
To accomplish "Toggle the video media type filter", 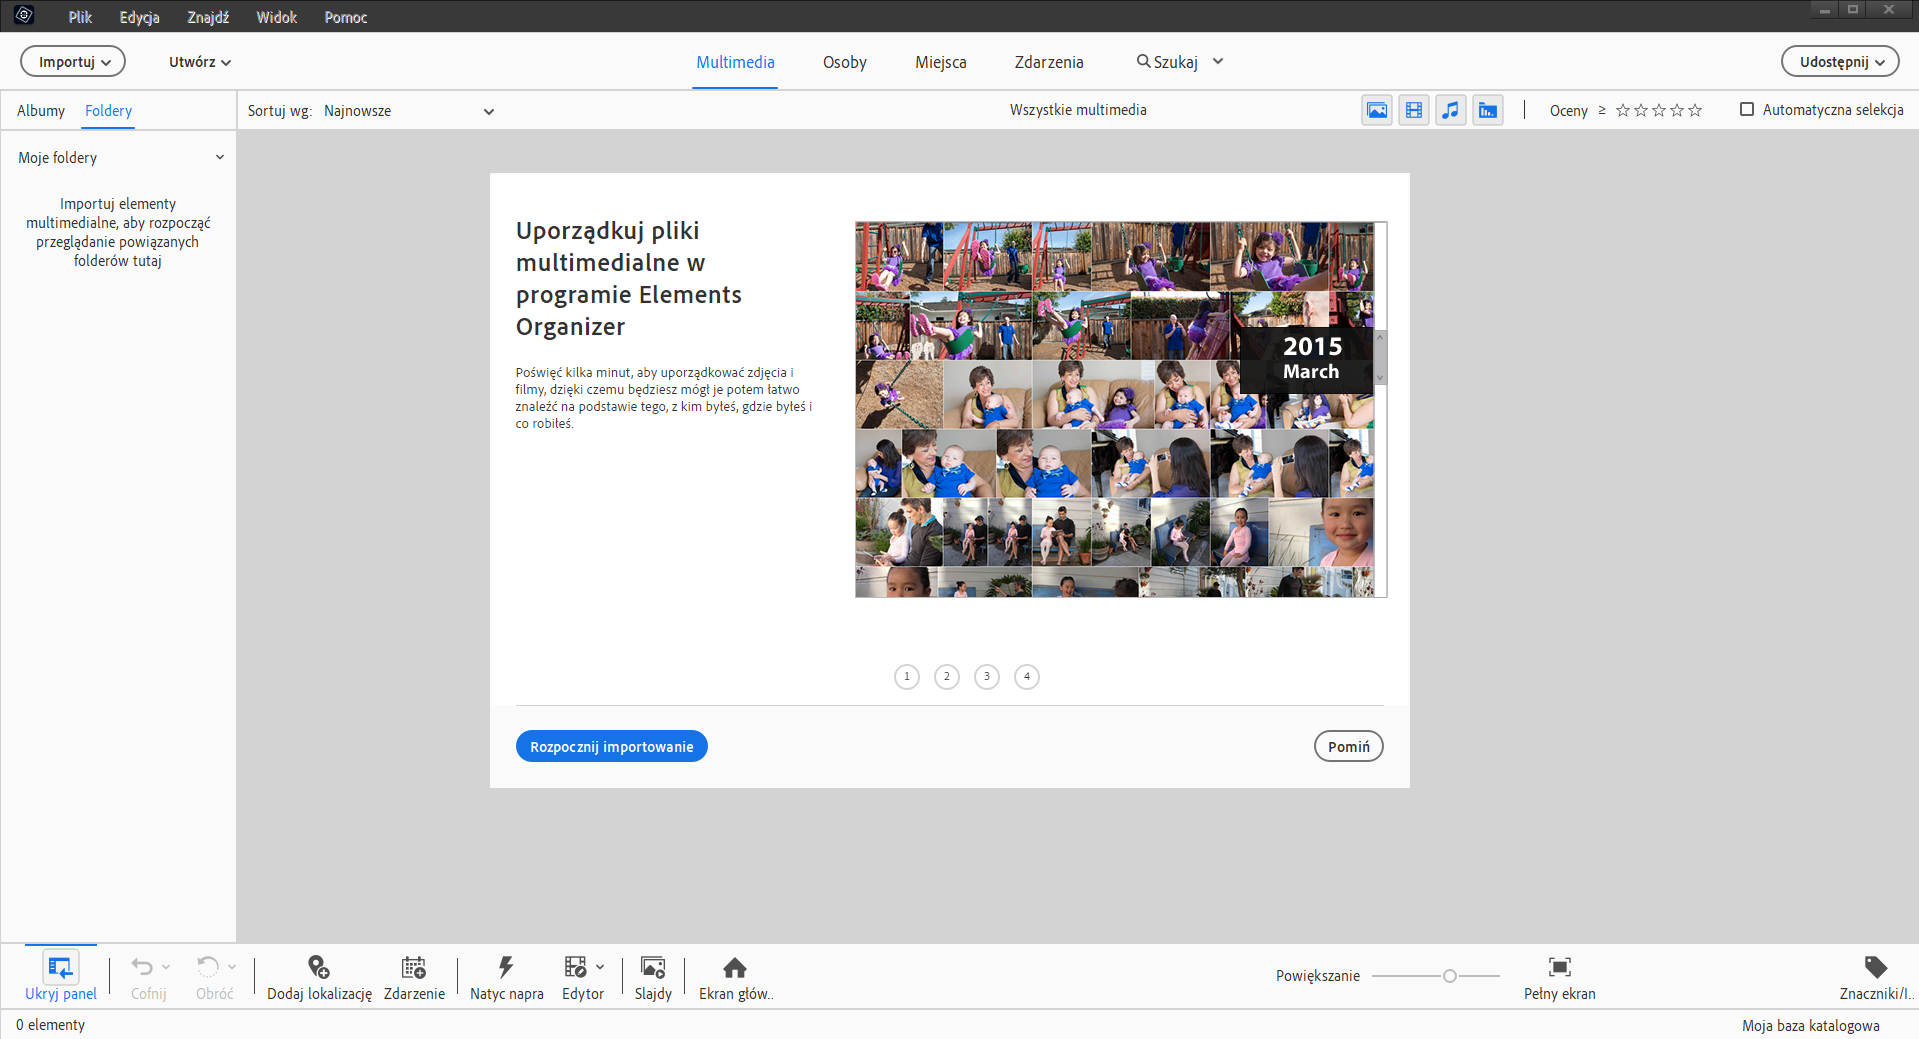I will pyautogui.click(x=1414, y=110).
